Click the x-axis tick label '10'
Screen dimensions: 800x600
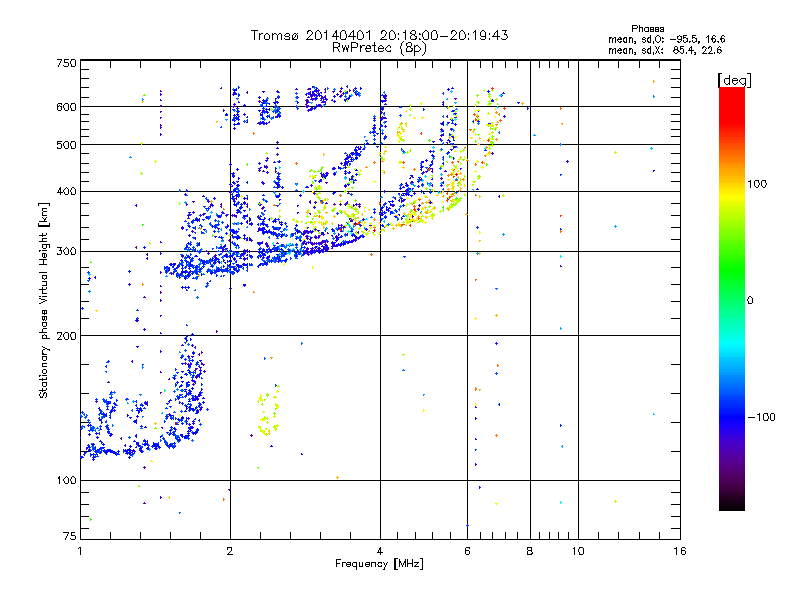tap(578, 551)
